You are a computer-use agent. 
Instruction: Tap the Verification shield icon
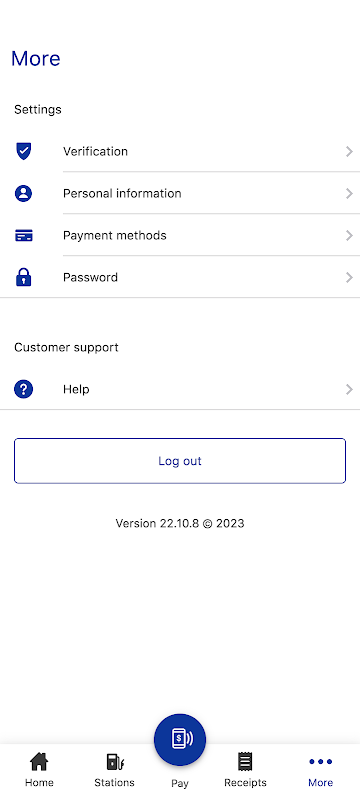(x=23, y=152)
